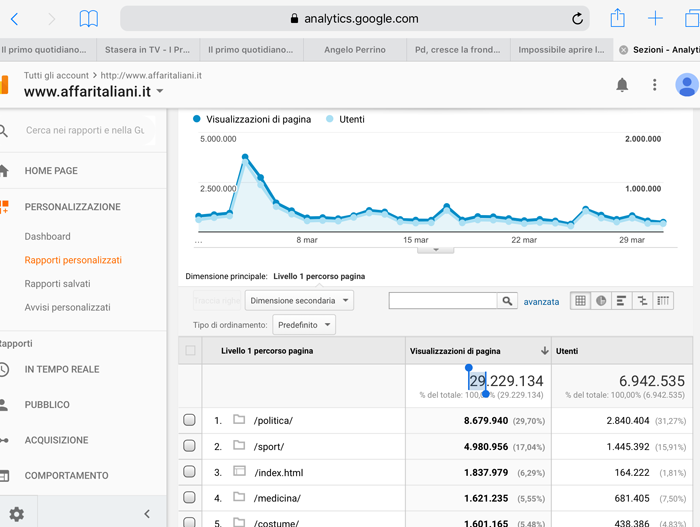Check the /index.html row checkbox
The width and height of the screenshot is (700, 527).
tap(189, 472)
